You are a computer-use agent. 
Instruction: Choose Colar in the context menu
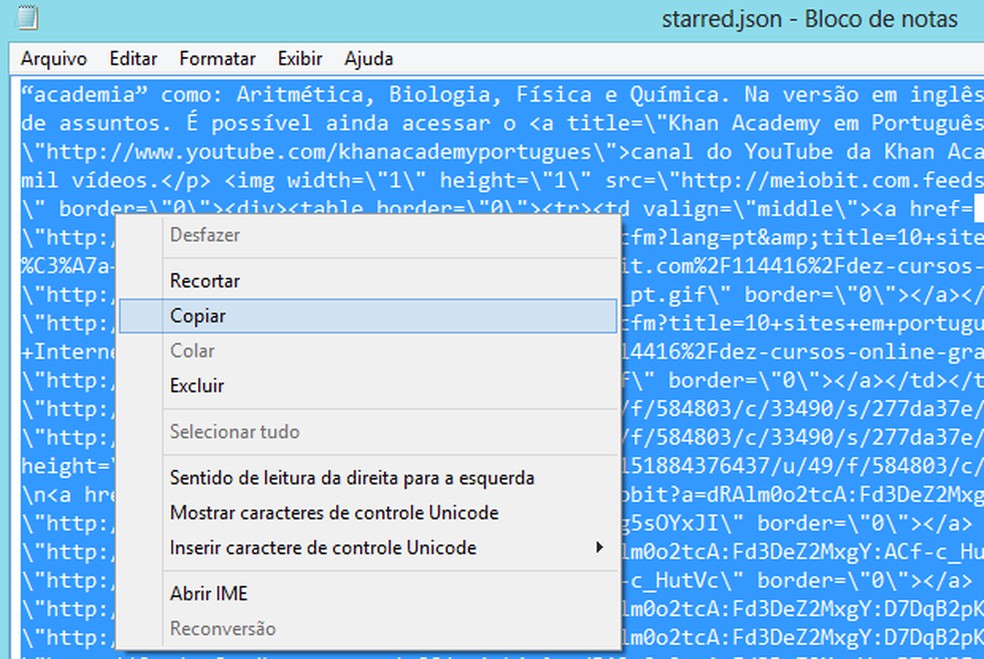click(x=368, y=351)
